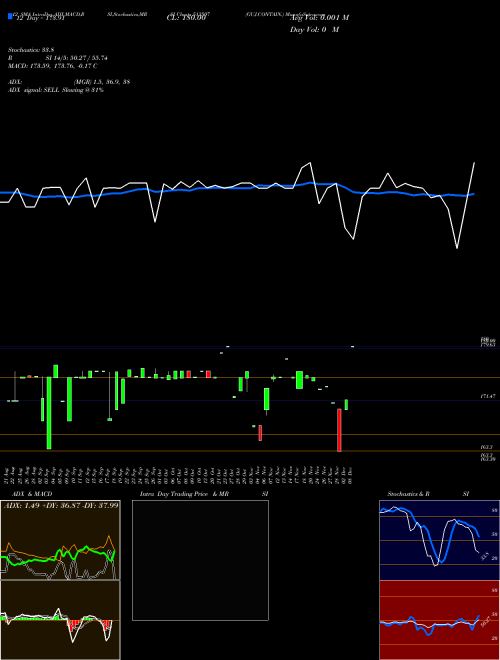Click the tall red candle at 01 Dec

(x=339, y=430)
